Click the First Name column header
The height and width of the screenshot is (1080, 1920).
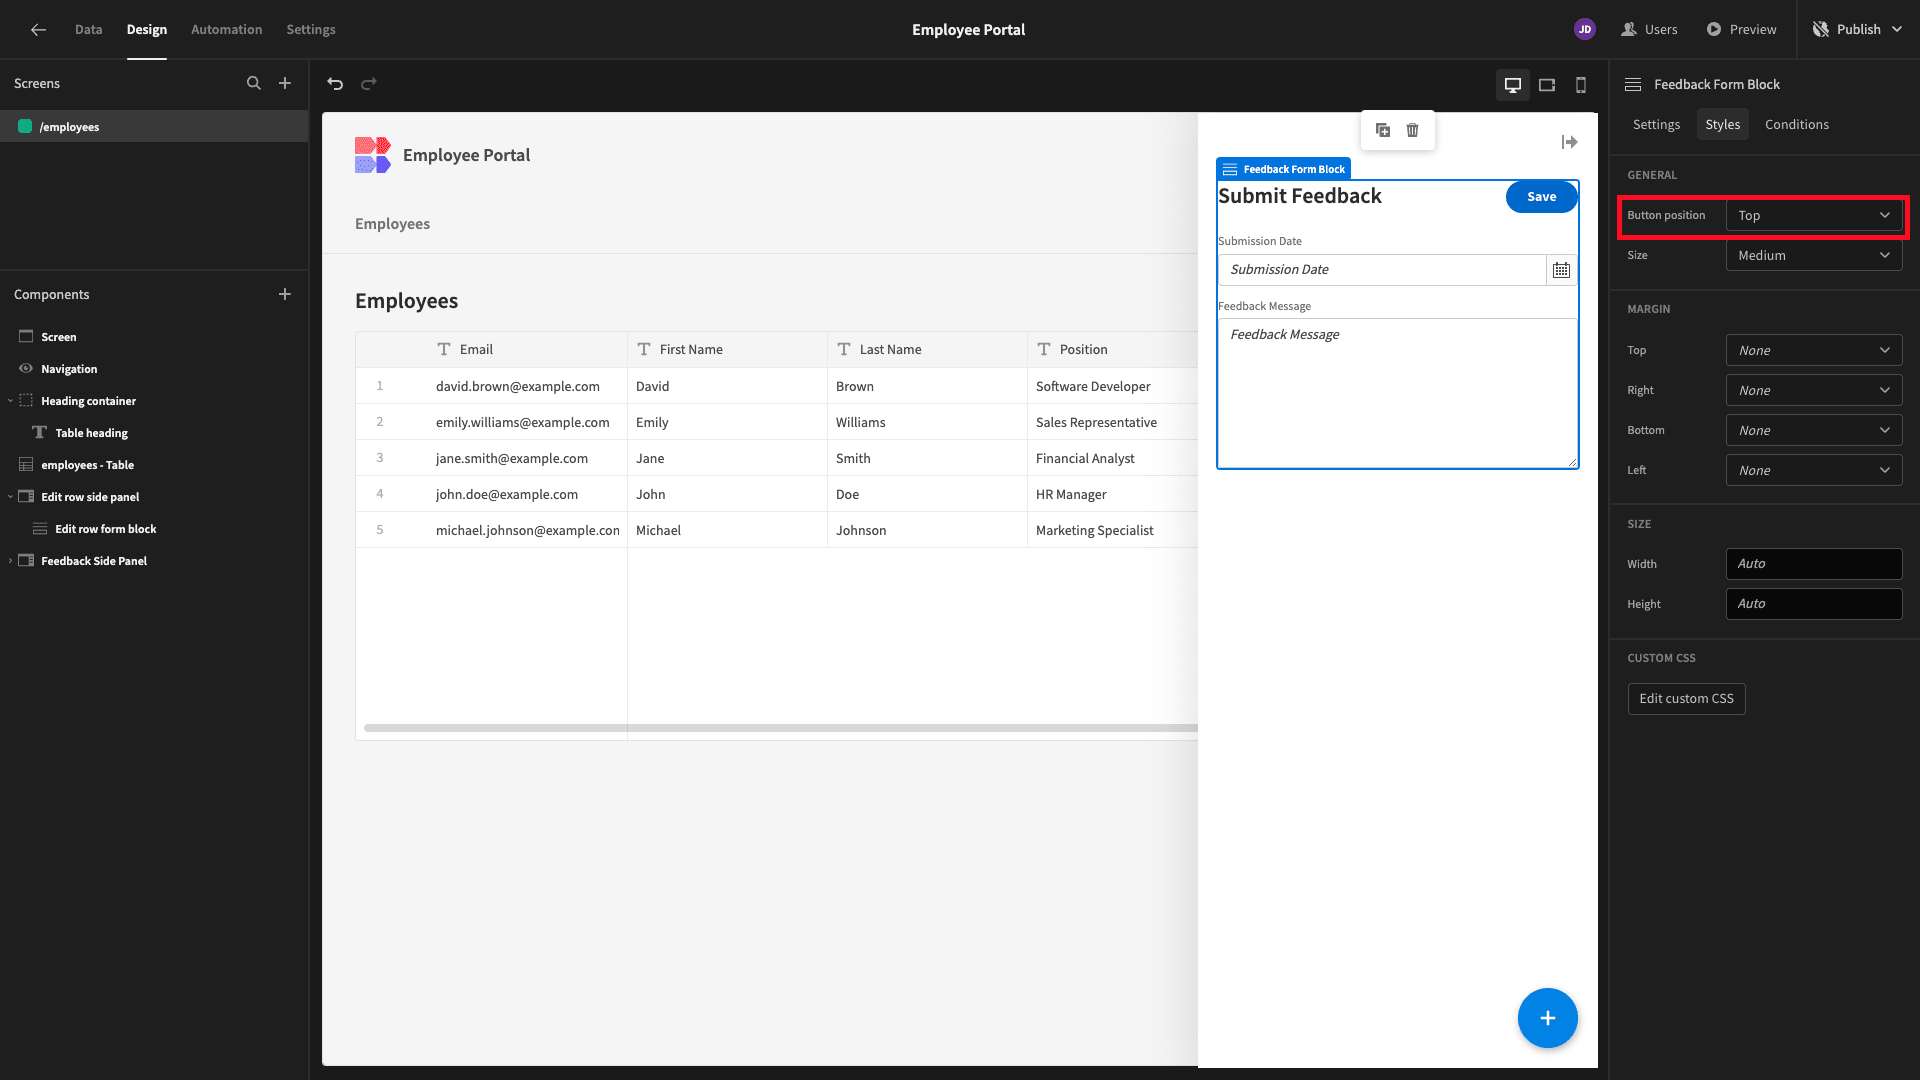click(x=727, y=350)
